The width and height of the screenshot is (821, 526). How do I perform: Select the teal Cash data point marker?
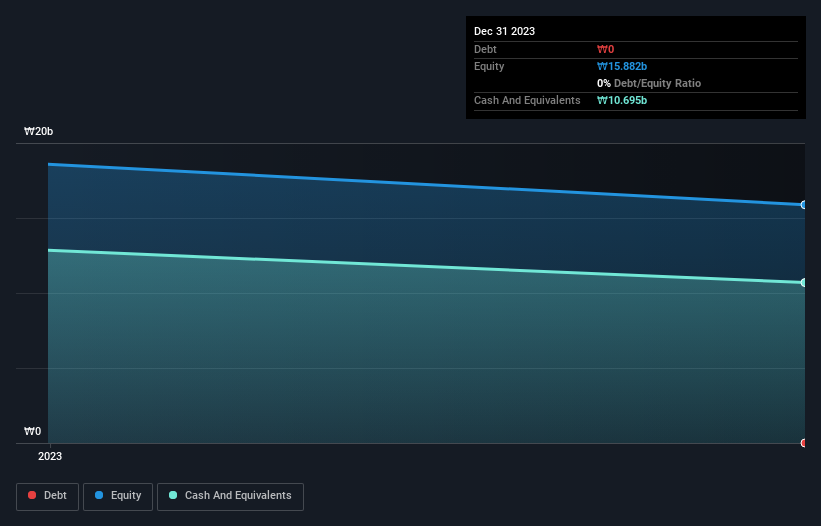[x=804, y=283]
